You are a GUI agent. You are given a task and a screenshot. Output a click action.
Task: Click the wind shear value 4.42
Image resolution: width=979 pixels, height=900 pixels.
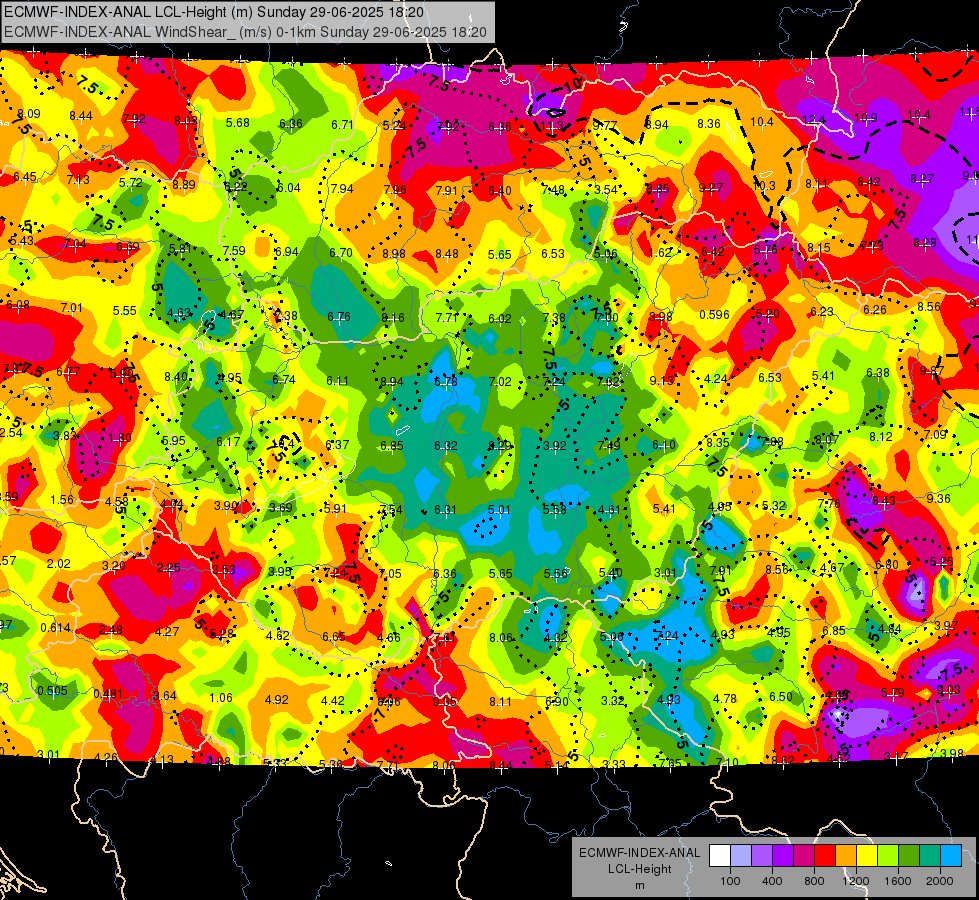(333, 701)
